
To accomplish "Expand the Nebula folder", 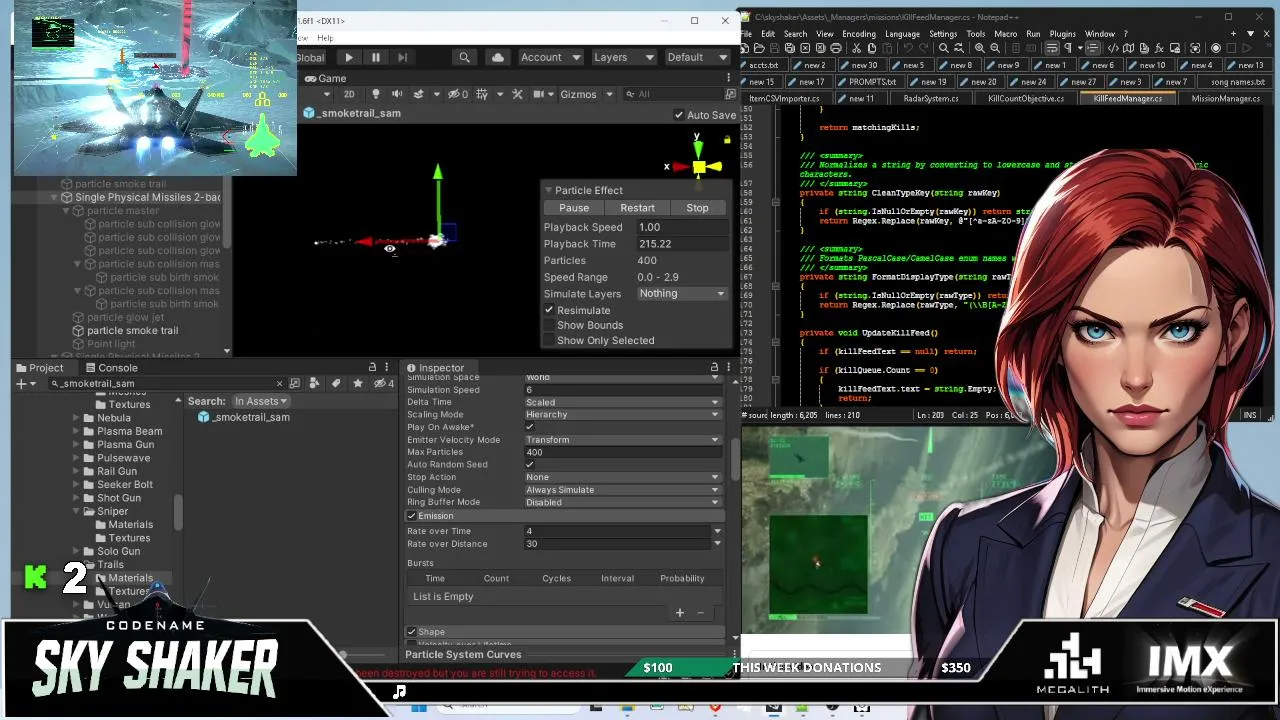I will tap(76, 418).
